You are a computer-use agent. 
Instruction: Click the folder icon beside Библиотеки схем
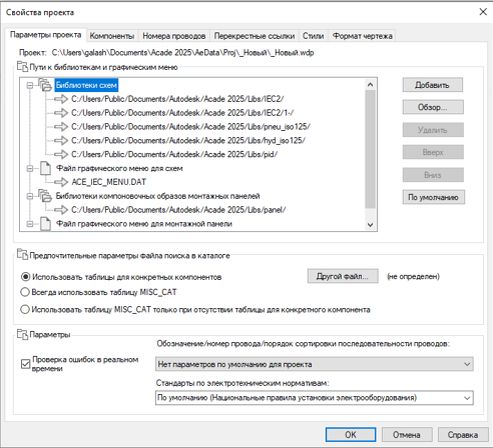click(x=45, y=85)
